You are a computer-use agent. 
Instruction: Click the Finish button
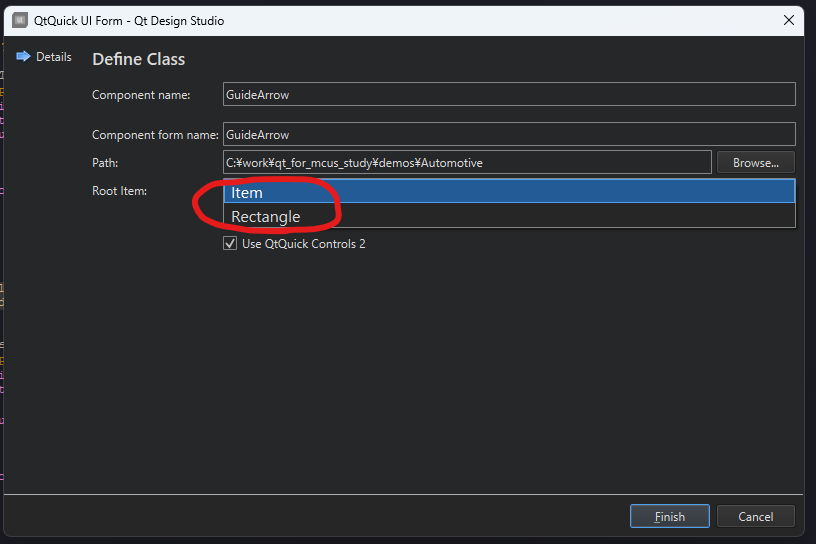670,516
